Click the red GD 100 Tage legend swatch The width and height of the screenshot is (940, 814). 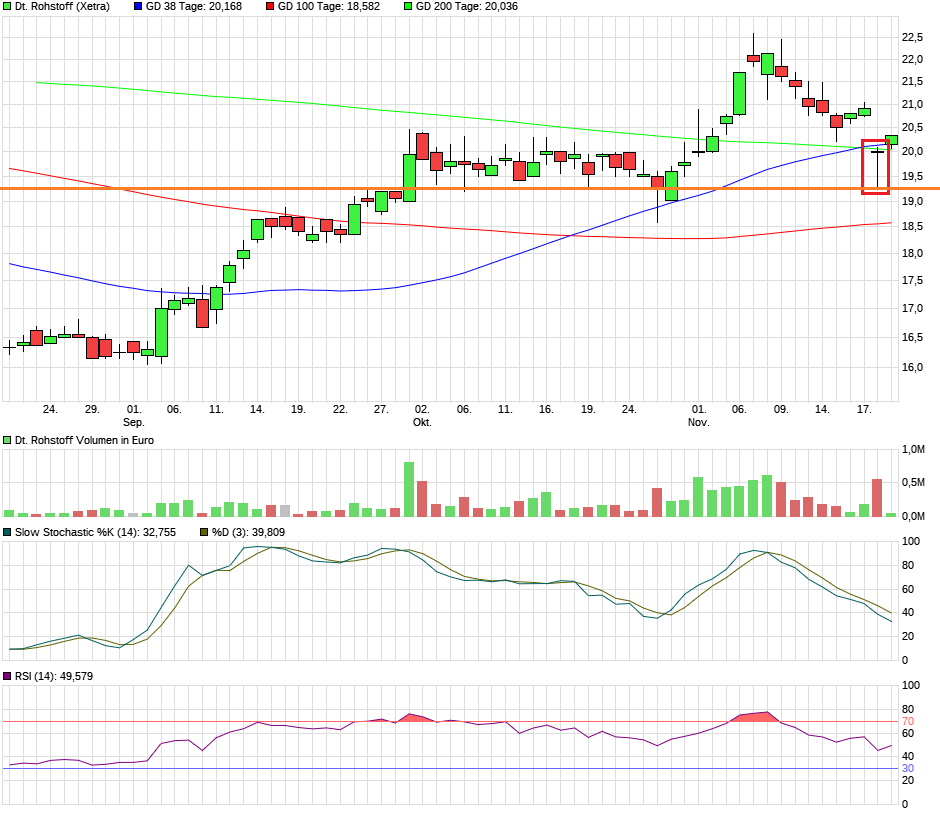(x=270, y=7)
